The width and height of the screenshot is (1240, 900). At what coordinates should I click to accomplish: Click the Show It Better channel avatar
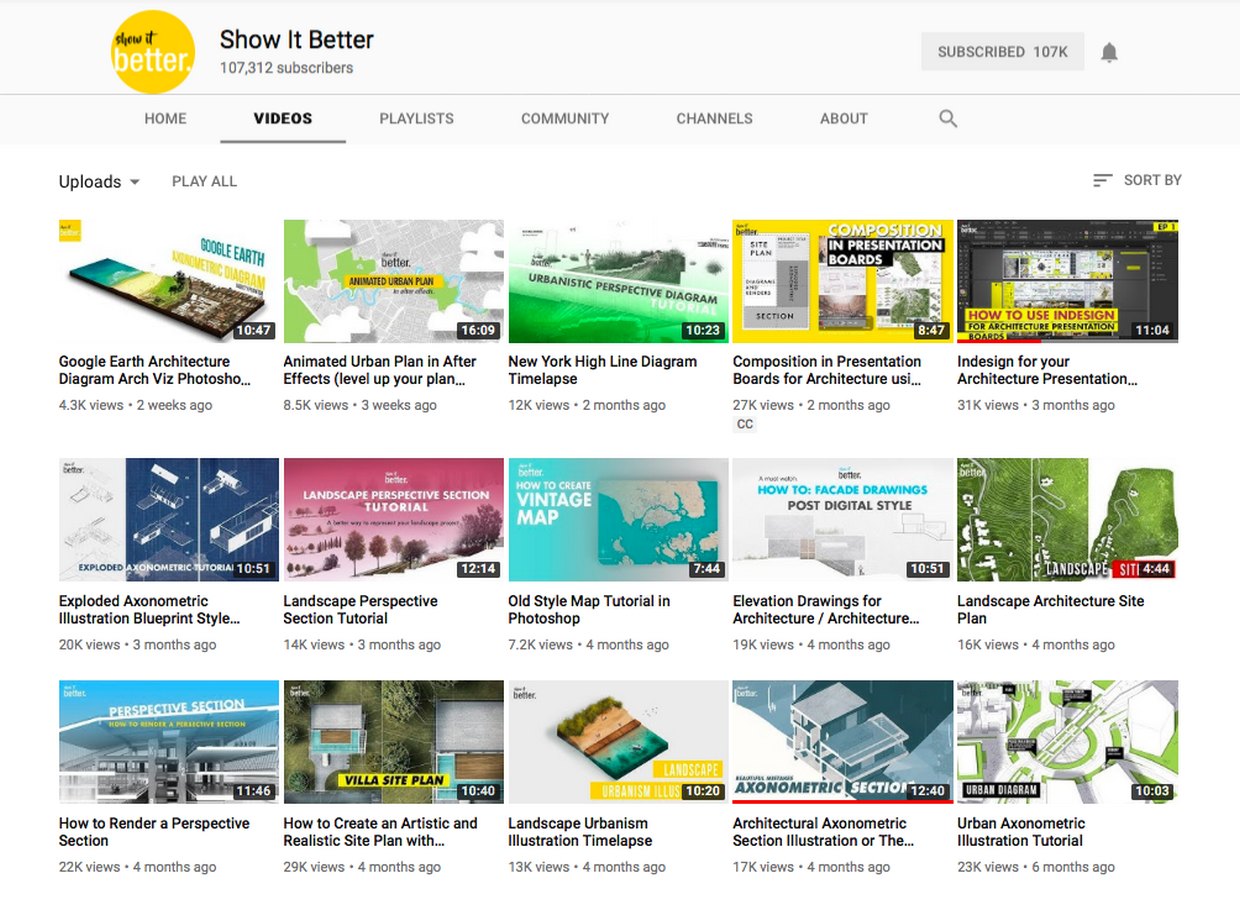153,52
